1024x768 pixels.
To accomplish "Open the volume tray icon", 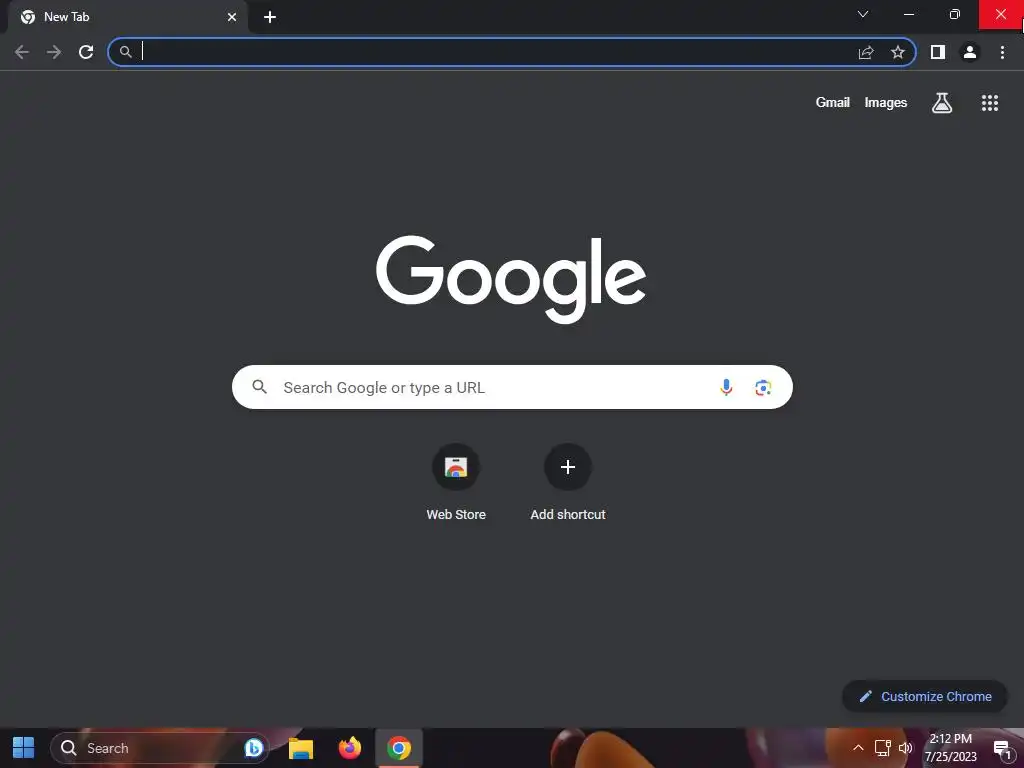I will tap(905, 748).
